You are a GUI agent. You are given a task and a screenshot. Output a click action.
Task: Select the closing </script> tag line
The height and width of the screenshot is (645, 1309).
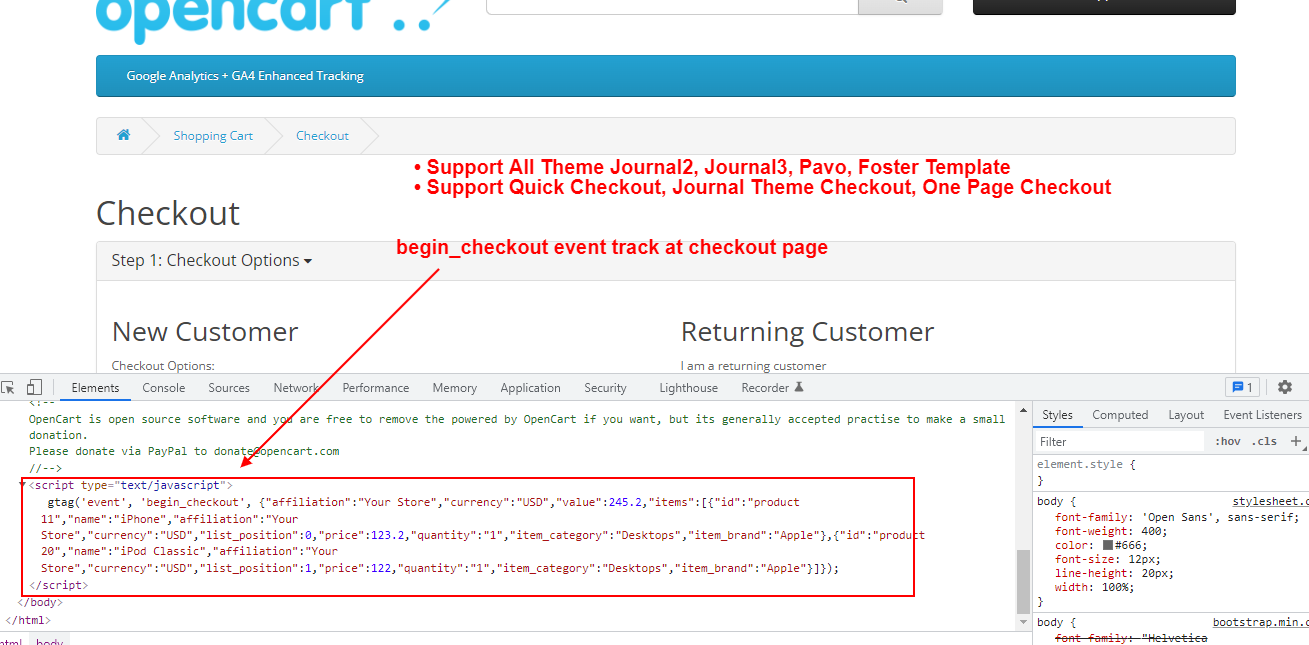[58, 585]
